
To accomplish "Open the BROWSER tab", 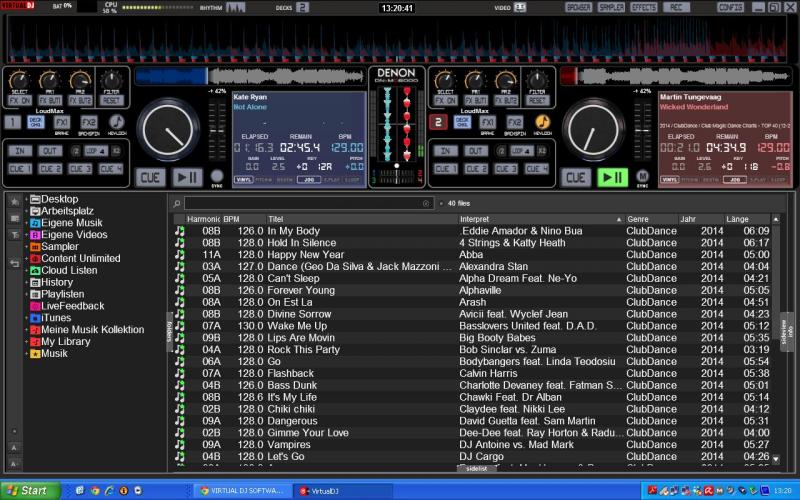I will [578, 7].
